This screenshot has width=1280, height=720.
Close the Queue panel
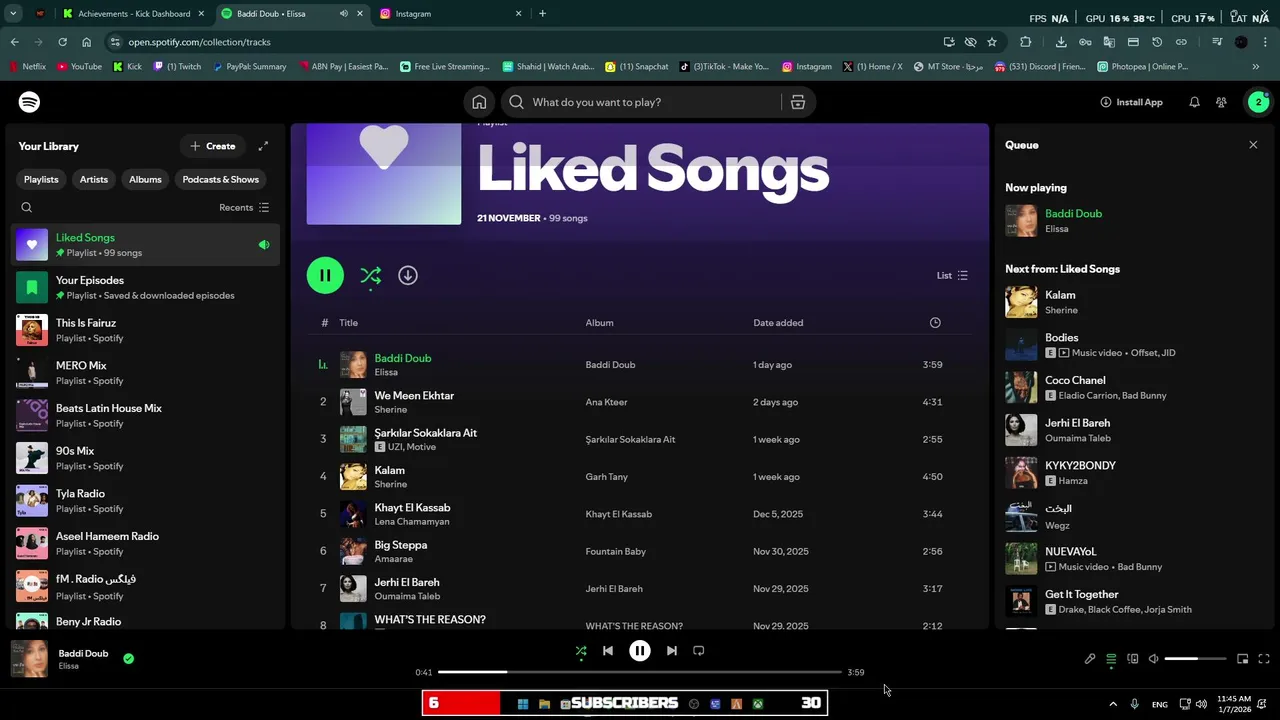tap(1253, 145)
